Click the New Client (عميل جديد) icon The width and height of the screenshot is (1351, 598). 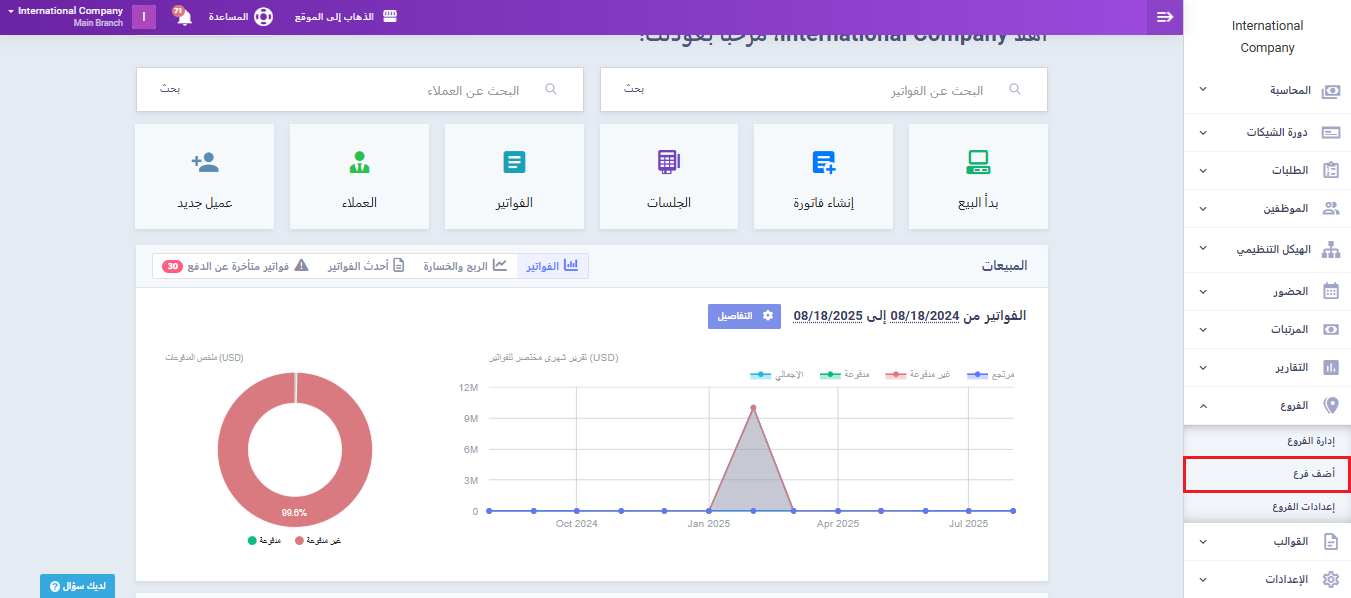click(x=204, y=162)
